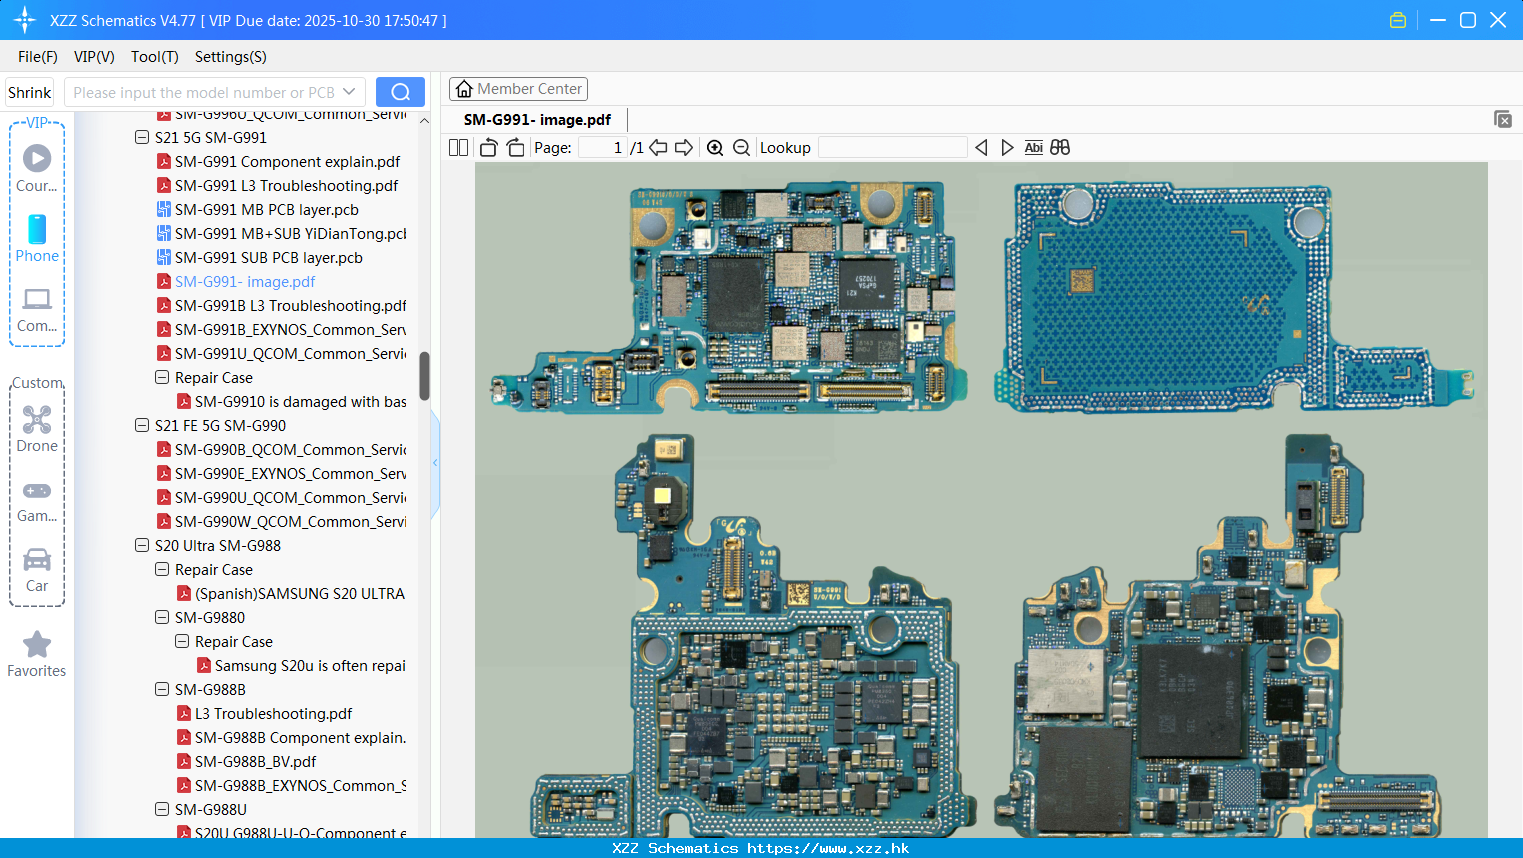Find previous lookup result triangle
This screenshot has width=1523, height=858.
[x=981, y=148]
